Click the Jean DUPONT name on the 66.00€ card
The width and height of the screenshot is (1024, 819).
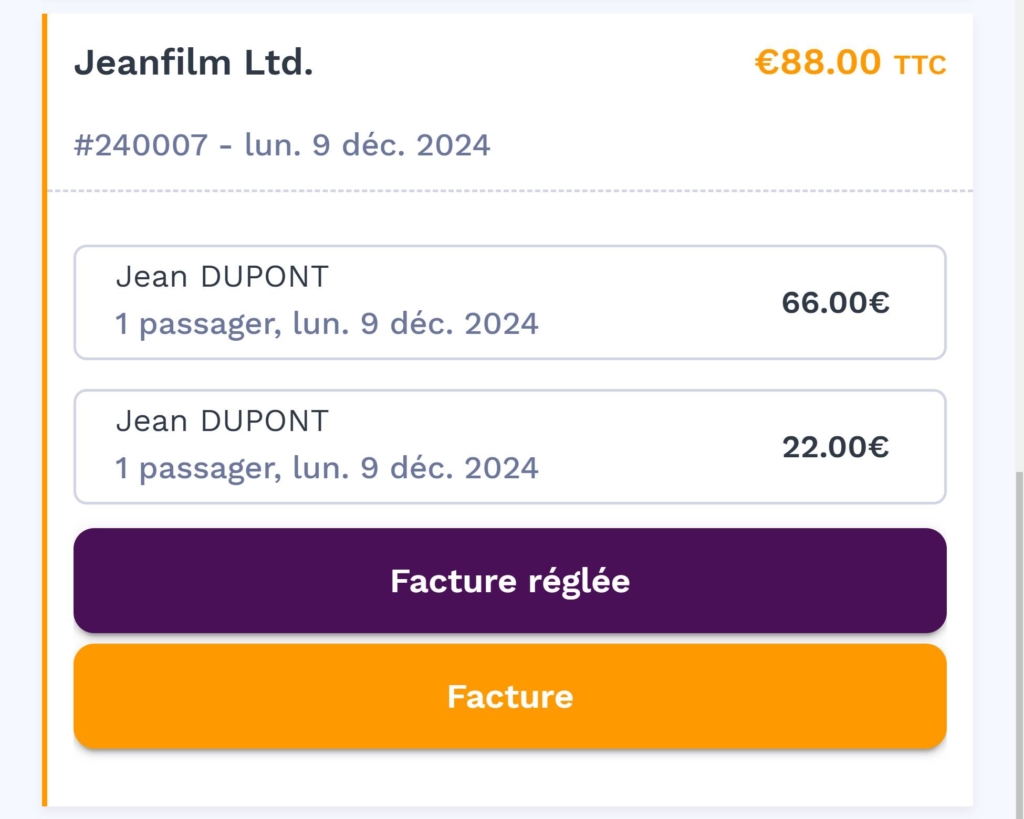[x=222, y=277]
